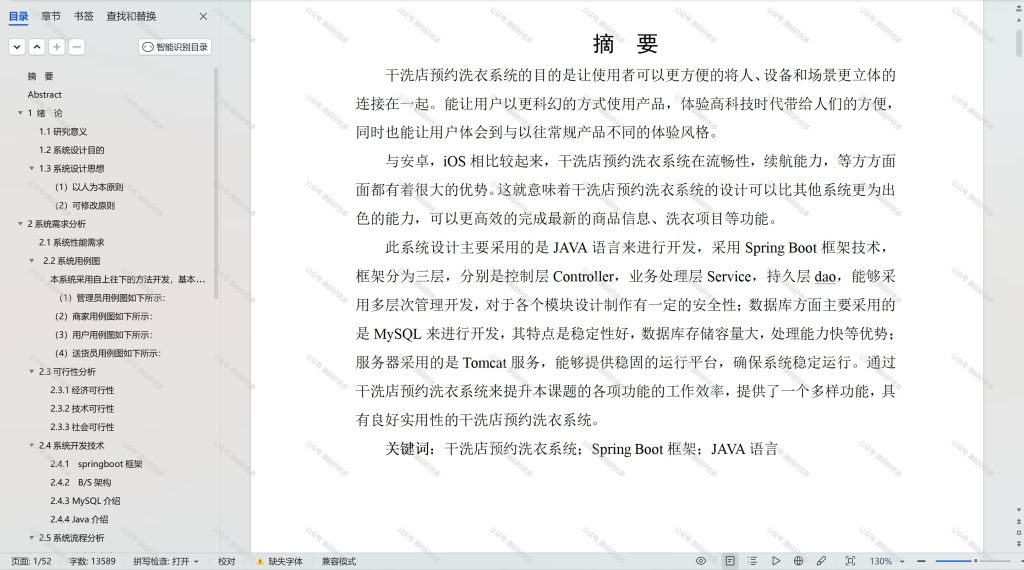This screenshot has width=1024, height=570.
Task: Collapse the 1 绪论 section
Action: tap(20, 113)
